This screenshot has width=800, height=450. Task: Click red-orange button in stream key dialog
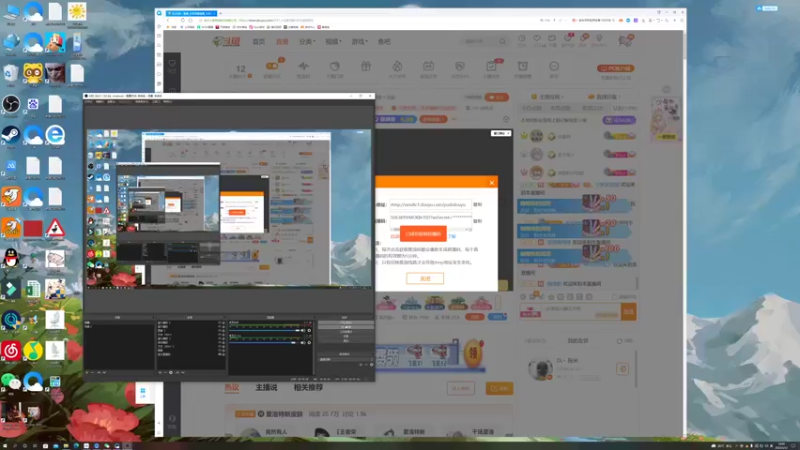point(423,234)
